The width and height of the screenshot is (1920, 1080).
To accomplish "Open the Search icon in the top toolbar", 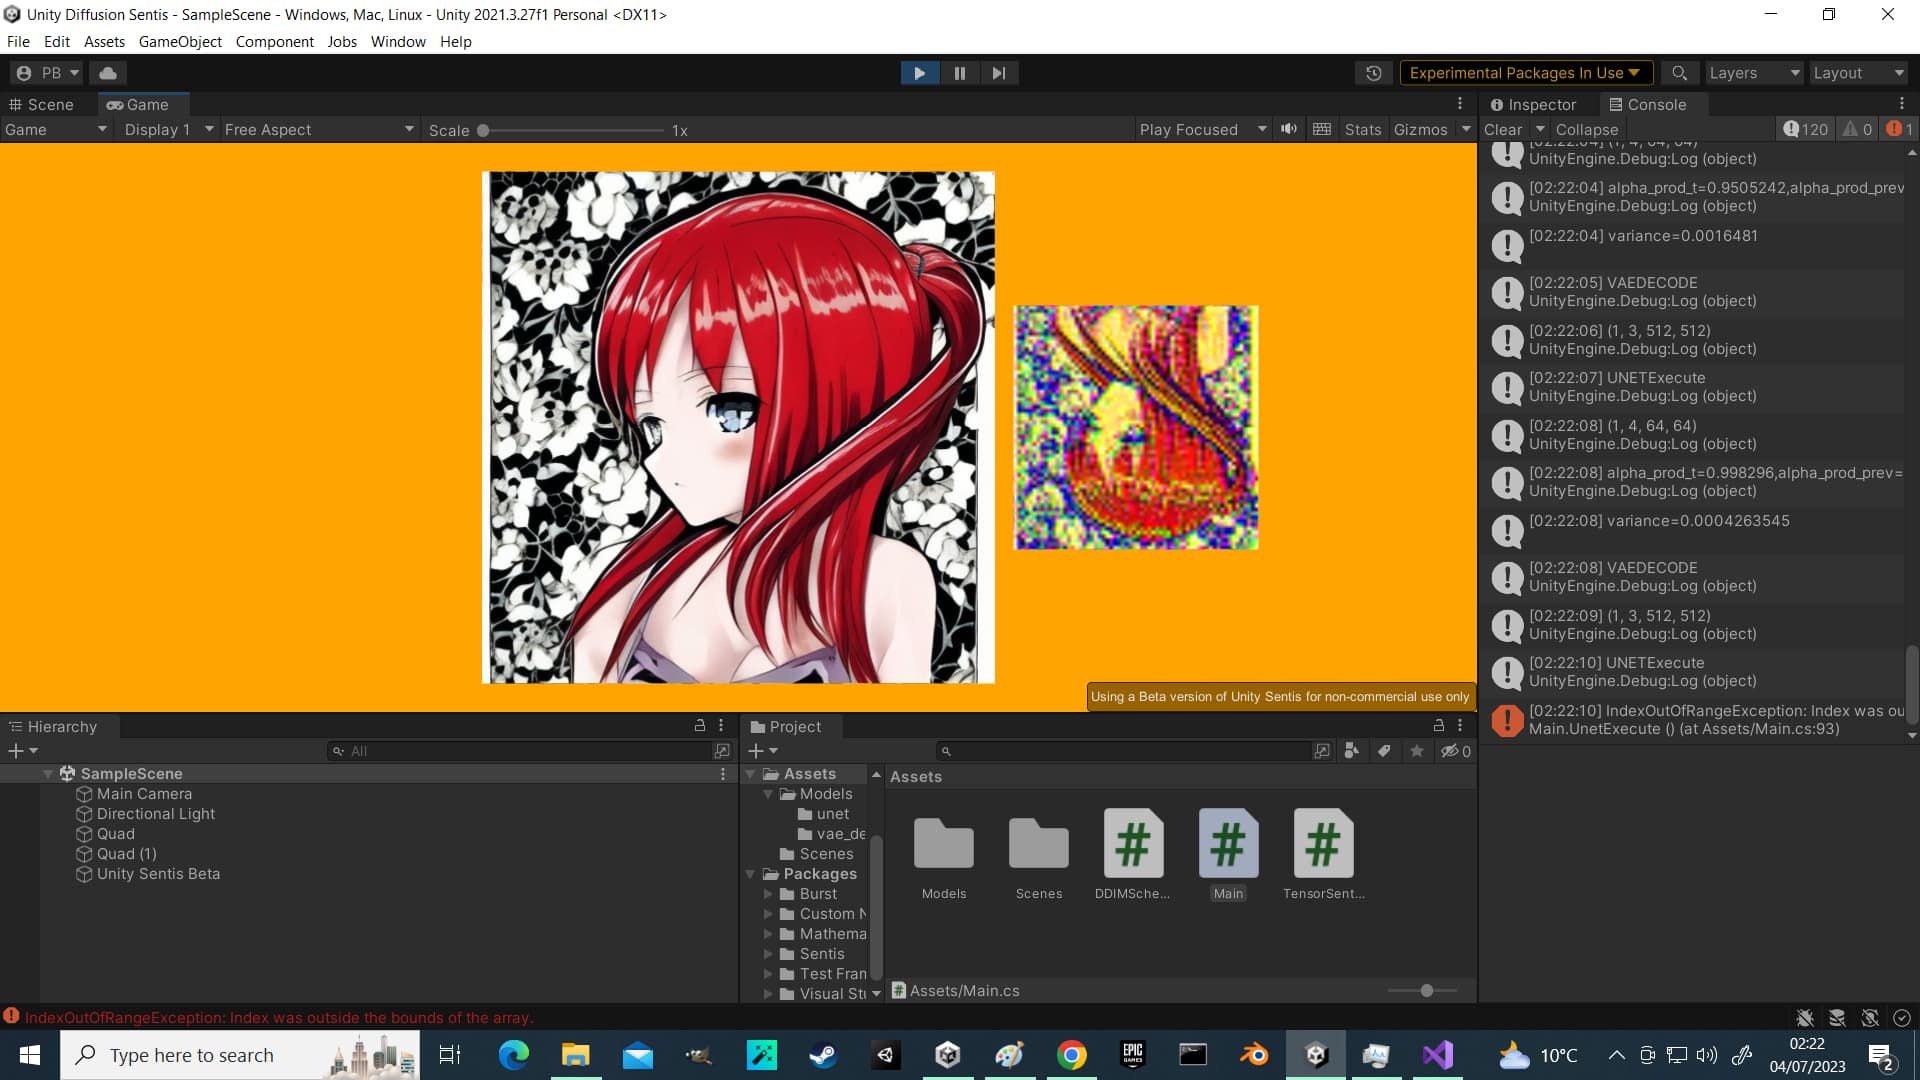I will 1679,72.
